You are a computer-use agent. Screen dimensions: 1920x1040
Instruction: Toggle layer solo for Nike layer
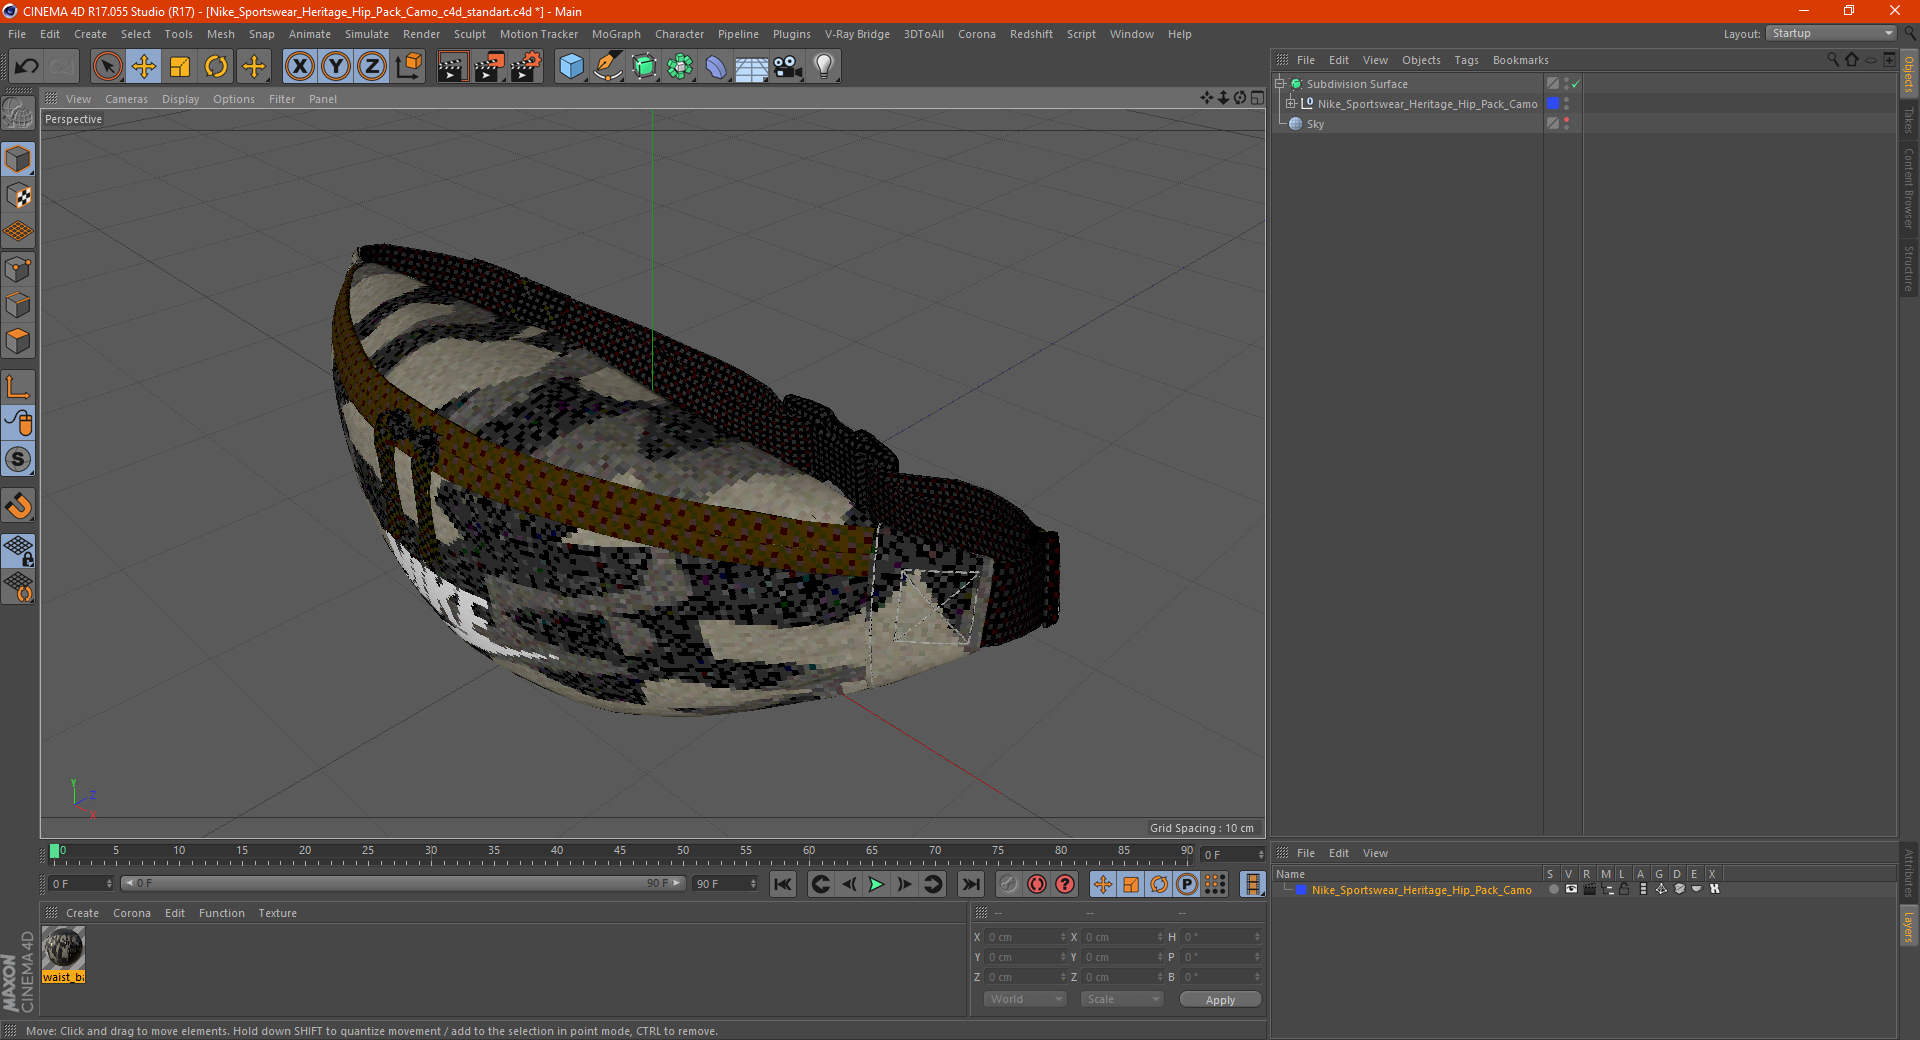click(x=1553, y=889)
